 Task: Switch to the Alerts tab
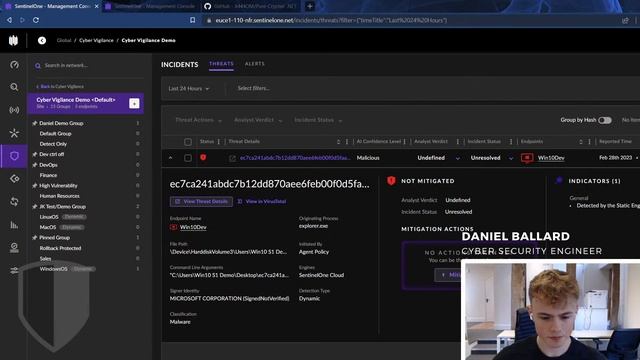(x=255, y=64)
